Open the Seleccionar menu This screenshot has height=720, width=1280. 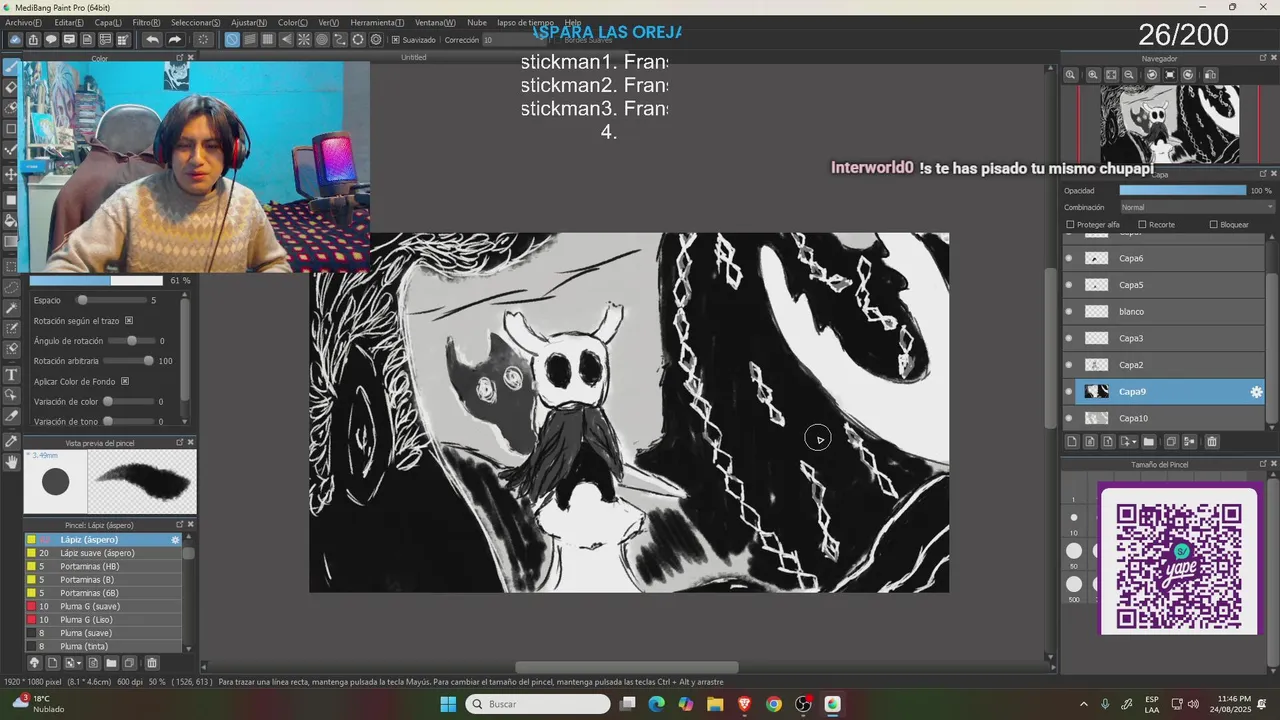pos(196,22)
